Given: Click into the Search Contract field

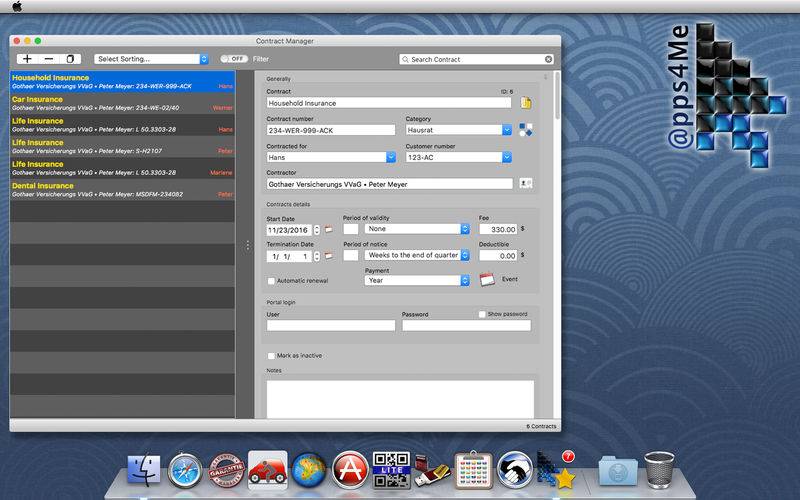Looking at the screenshot, I should click(477, 59).
